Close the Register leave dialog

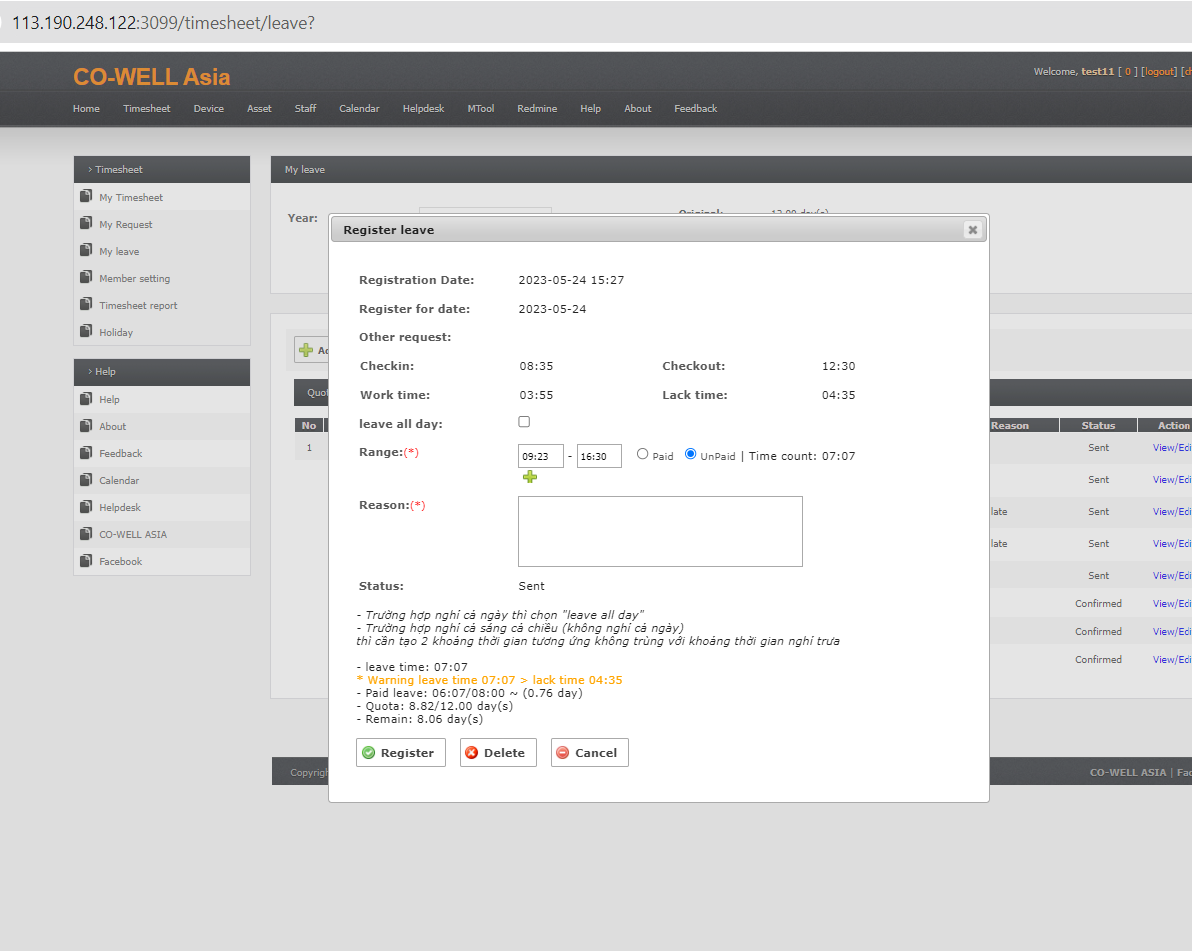(972, 230)
